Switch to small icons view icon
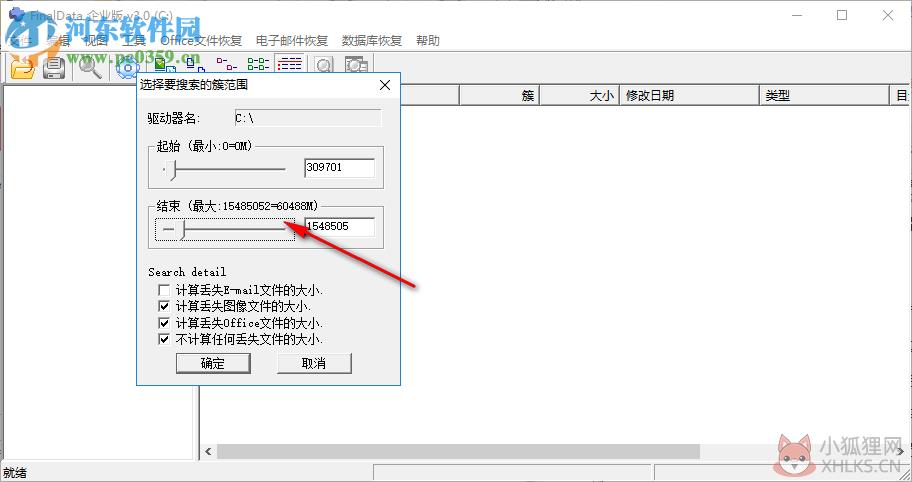 197,64
